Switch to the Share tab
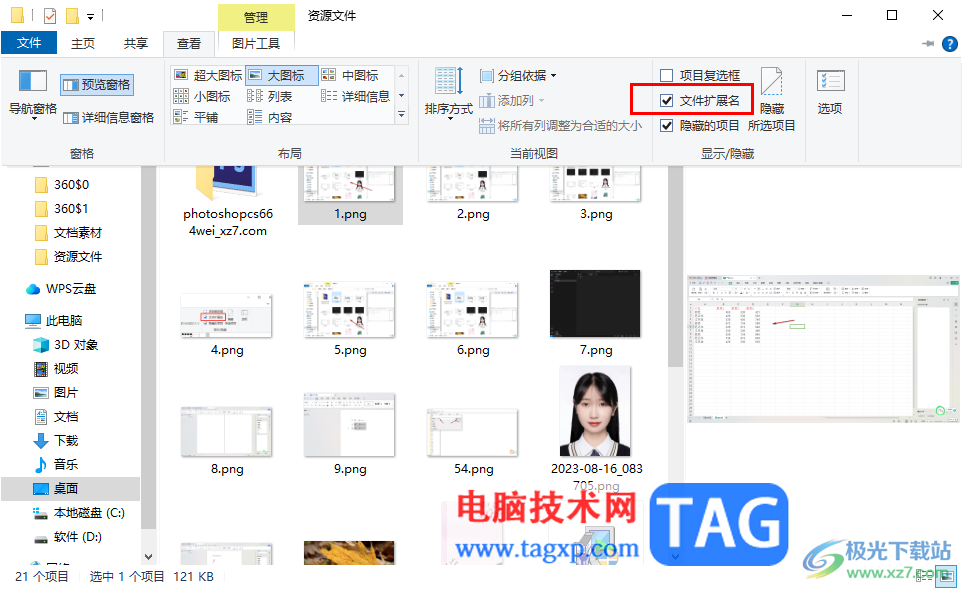The width and height of the screenshot is (962, 589). (136, 43)
